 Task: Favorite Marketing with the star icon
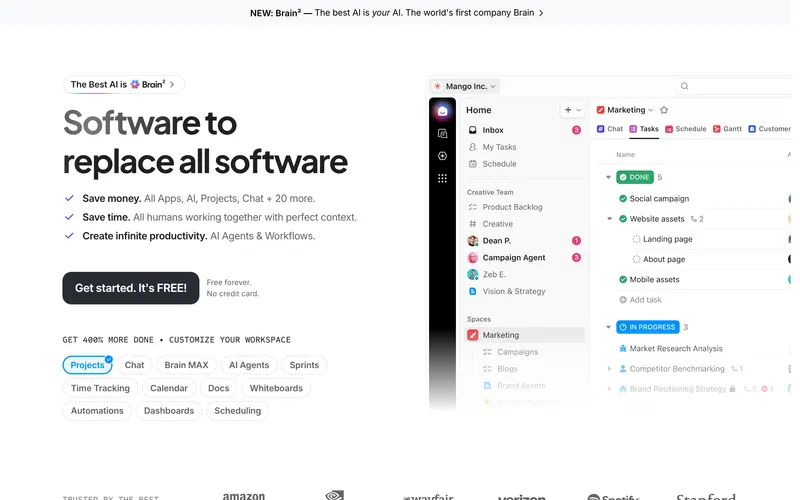(x=664, y=110)
